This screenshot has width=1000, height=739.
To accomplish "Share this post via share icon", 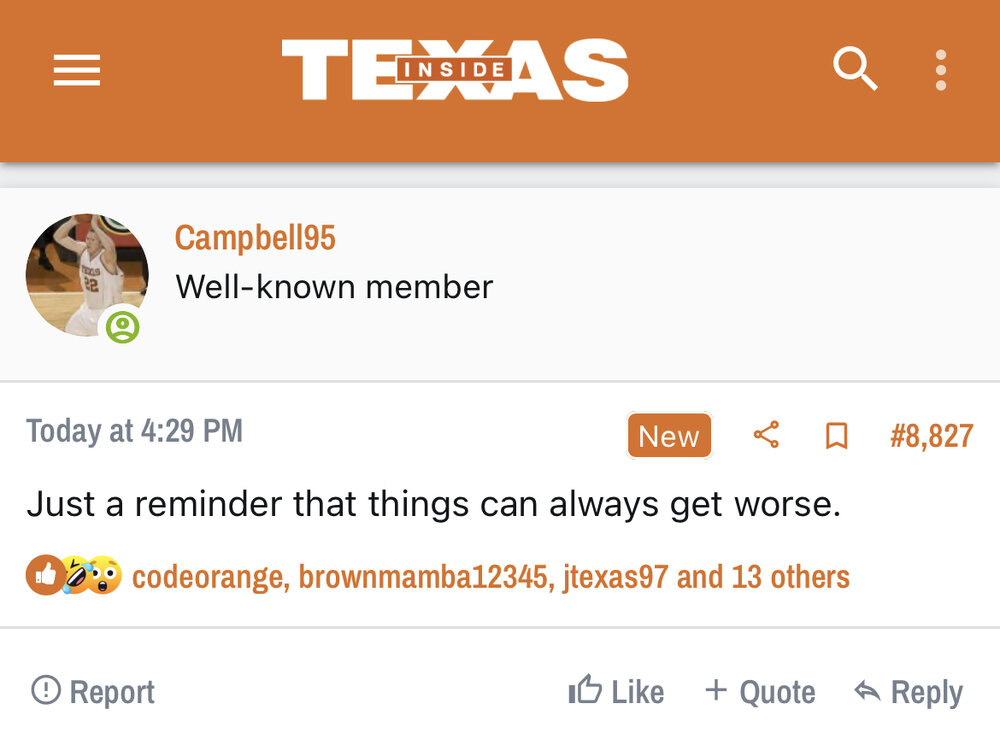I will (x=766, y=435).
